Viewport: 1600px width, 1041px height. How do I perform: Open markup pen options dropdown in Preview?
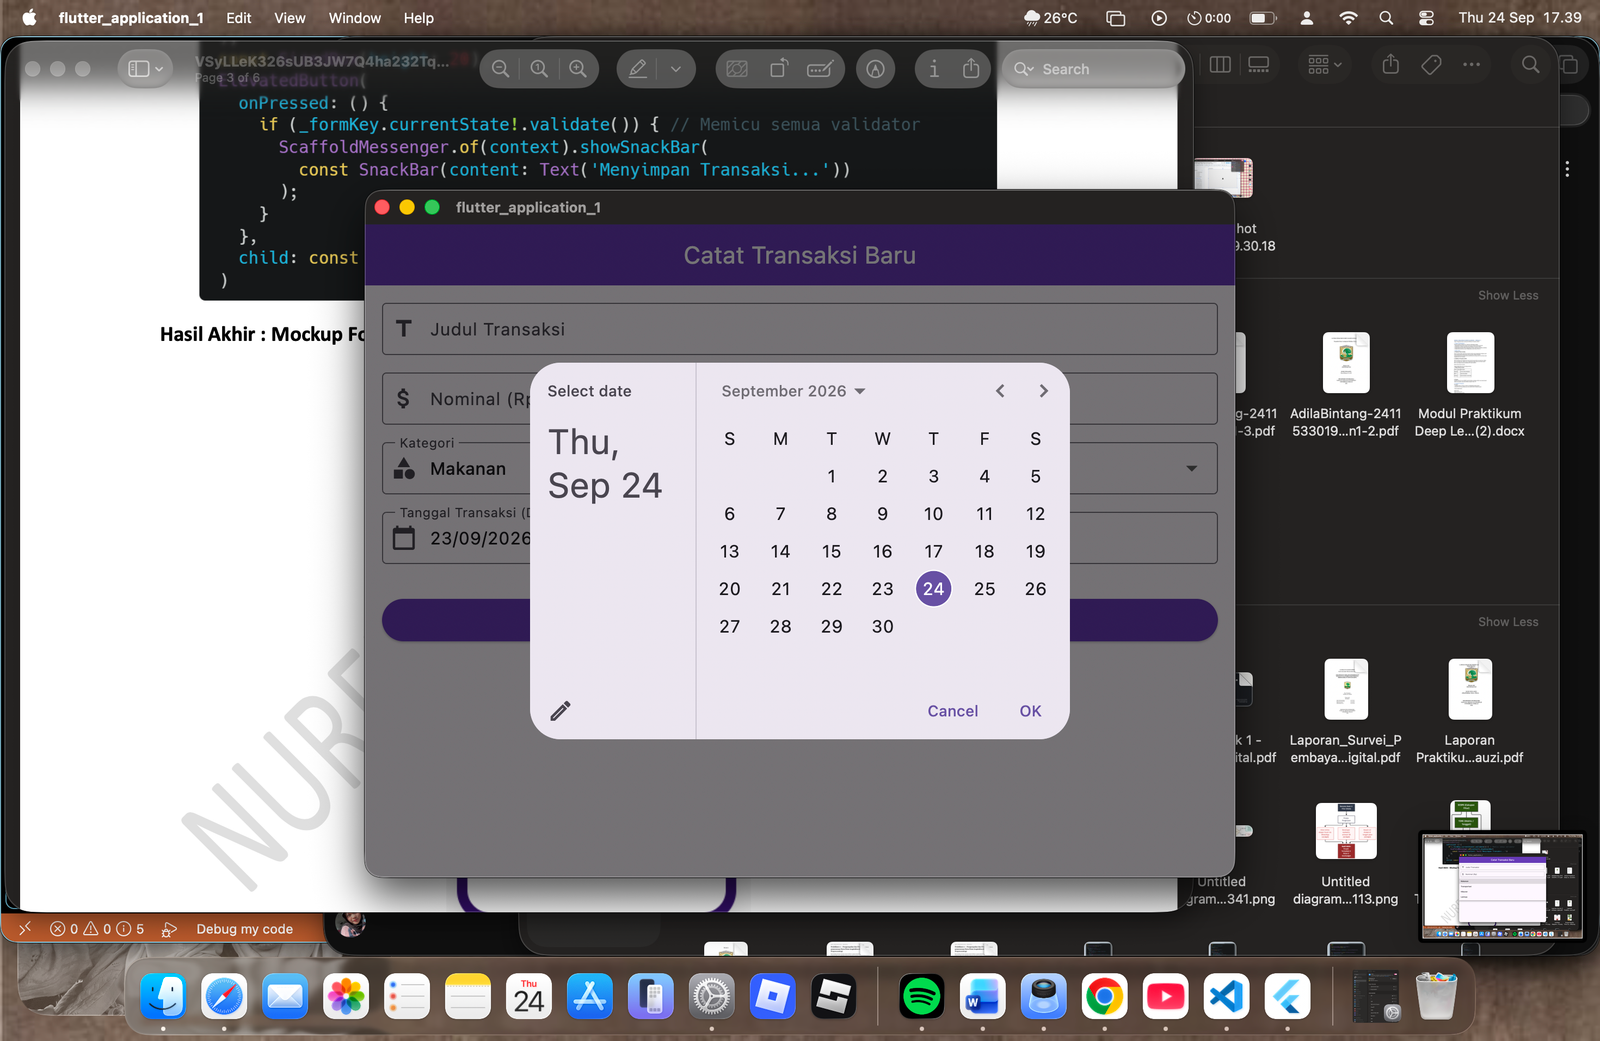tap(676, 69)
